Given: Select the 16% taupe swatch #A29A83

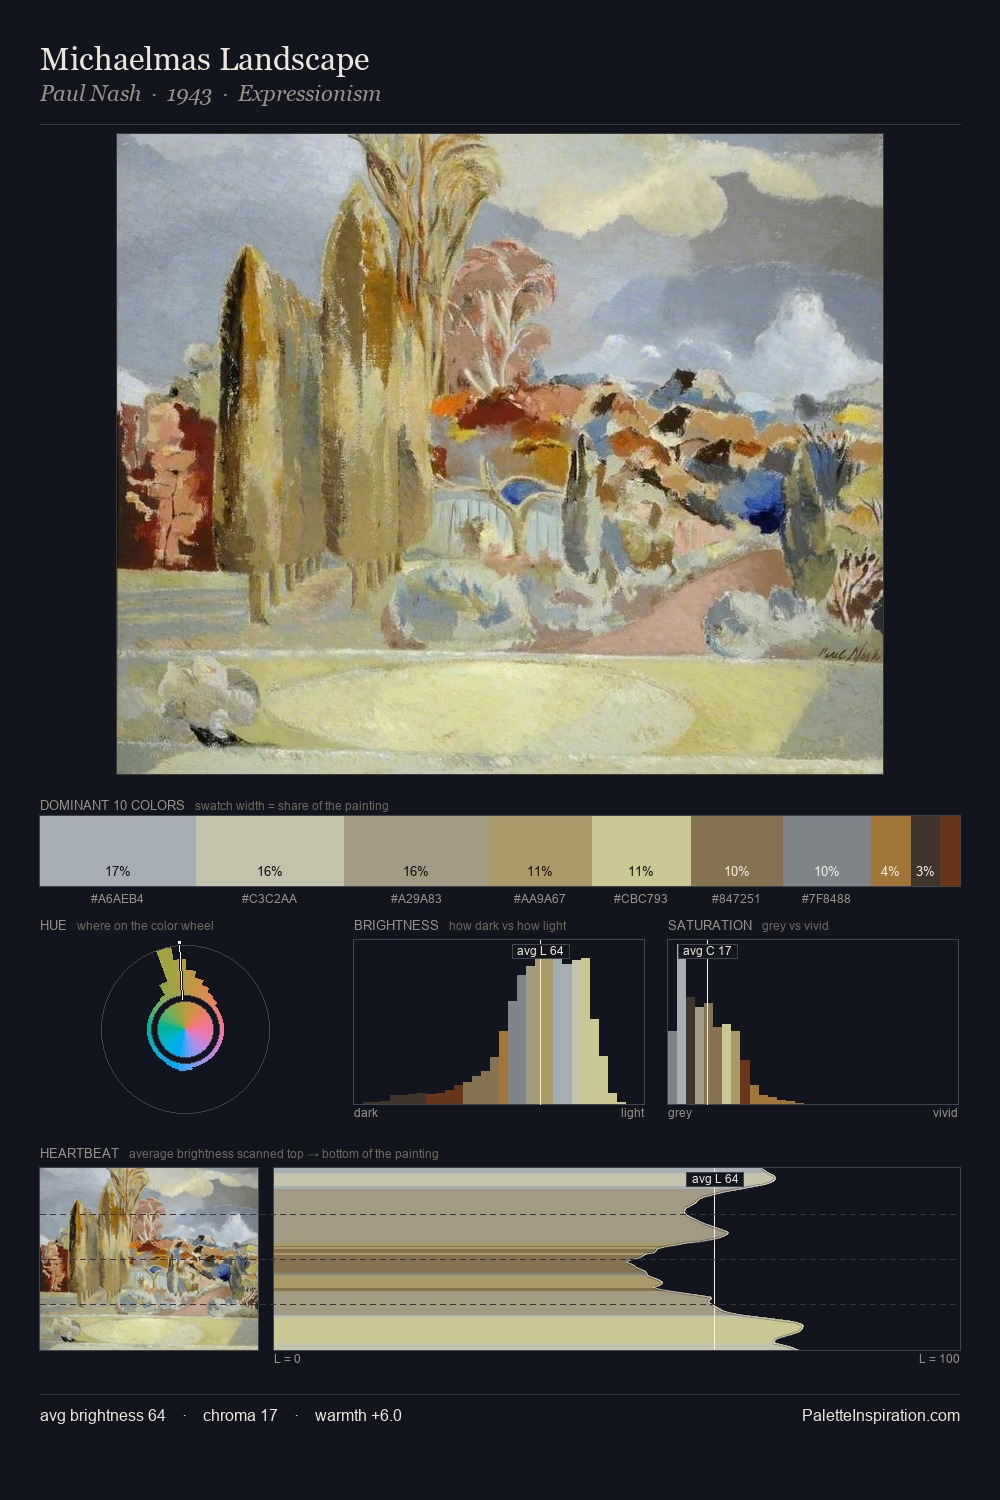Looking at the screenshot, I should tap(416, 851).
